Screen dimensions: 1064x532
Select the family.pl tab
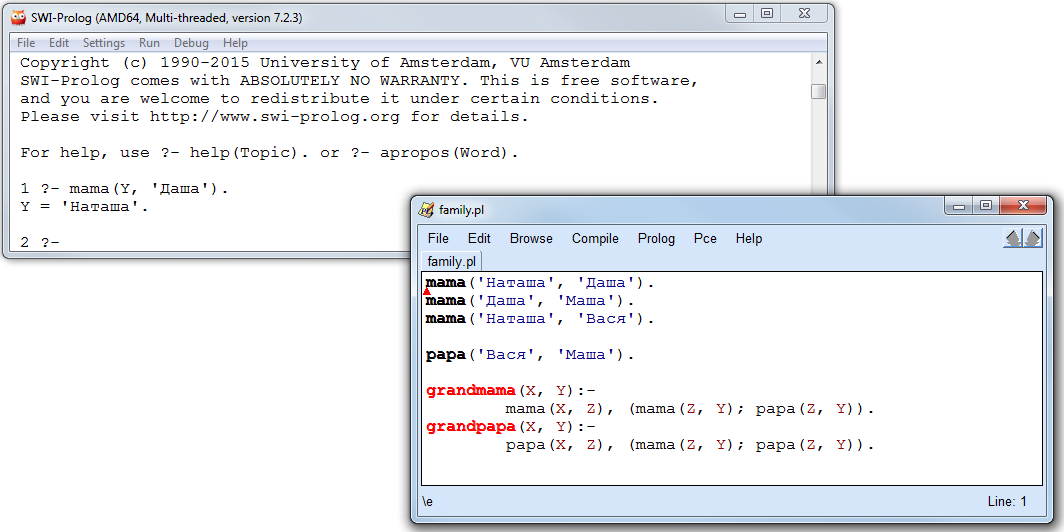451,262
